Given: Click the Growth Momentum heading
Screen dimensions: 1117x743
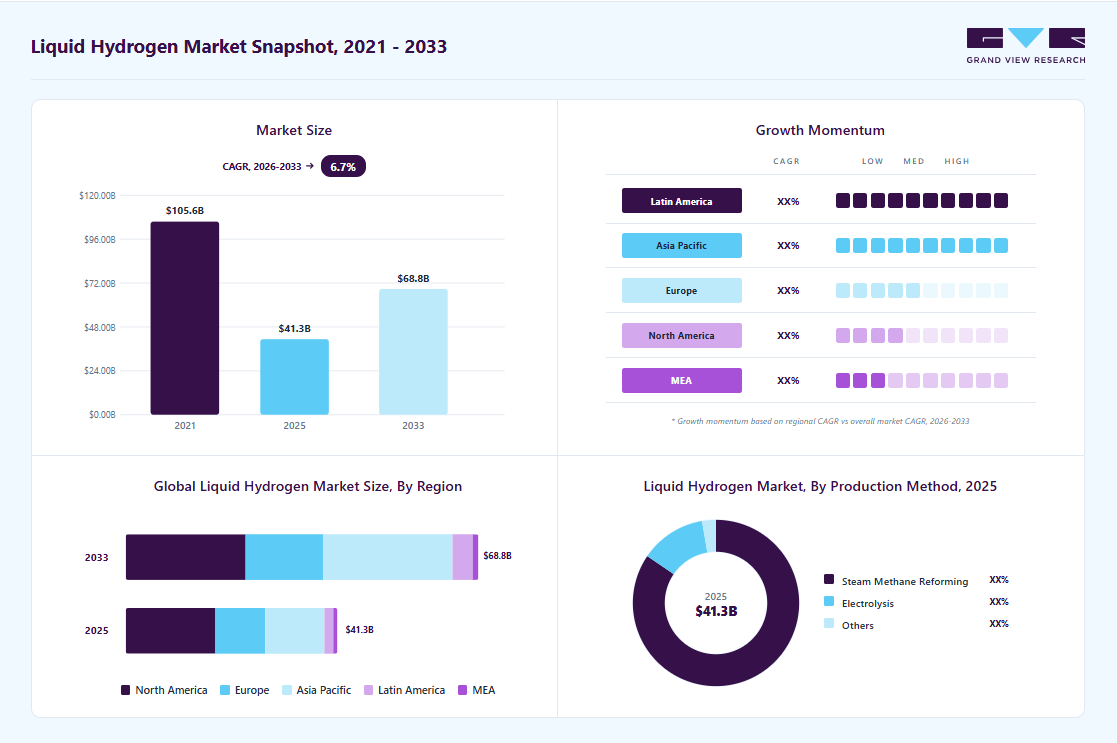Looking at the screenshot, I should [820, 130].
